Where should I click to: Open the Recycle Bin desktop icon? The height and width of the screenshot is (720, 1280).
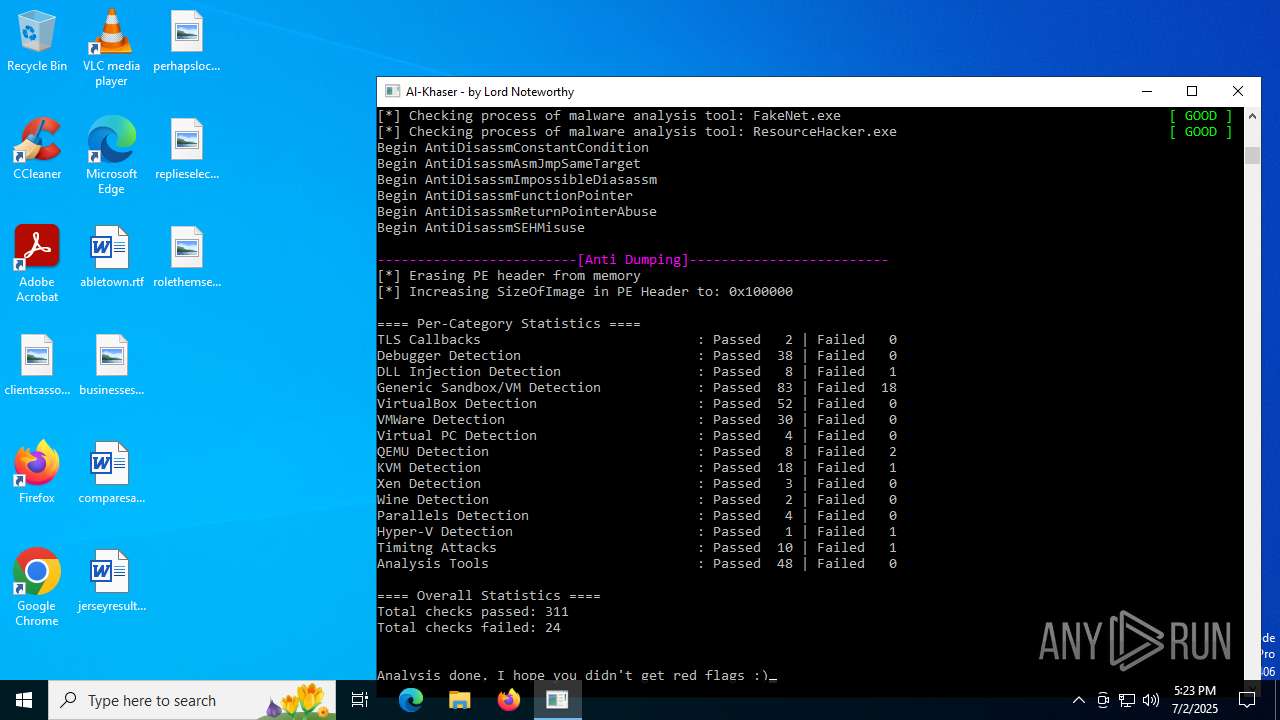(x=37, y=42)
